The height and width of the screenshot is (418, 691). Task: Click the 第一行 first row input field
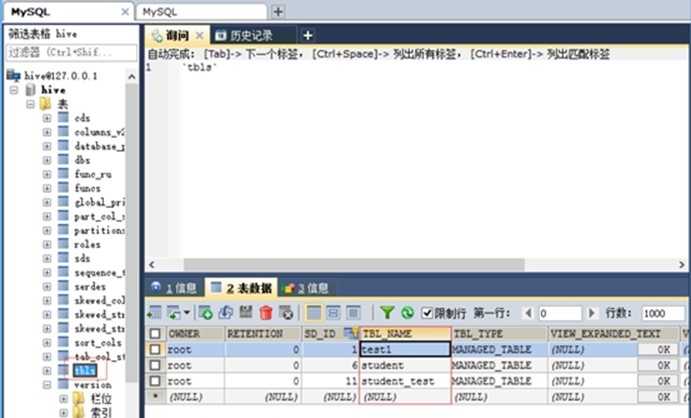tap(560, 313)
